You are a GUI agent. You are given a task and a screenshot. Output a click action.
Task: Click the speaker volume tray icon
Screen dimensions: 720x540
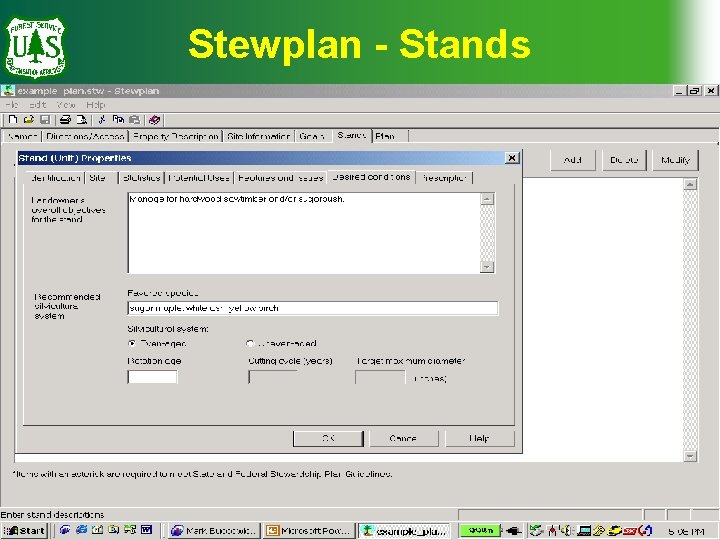[x=568, y=531]
